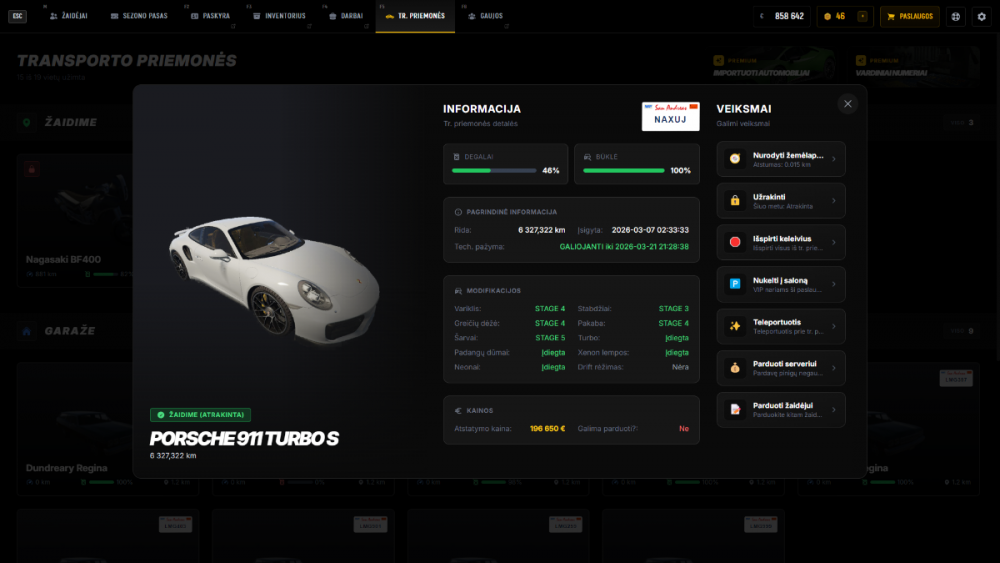Viewport: 1000px width, 563px height.
Task: Open the Sezono Pasas tab
Action: click(139, 16)
